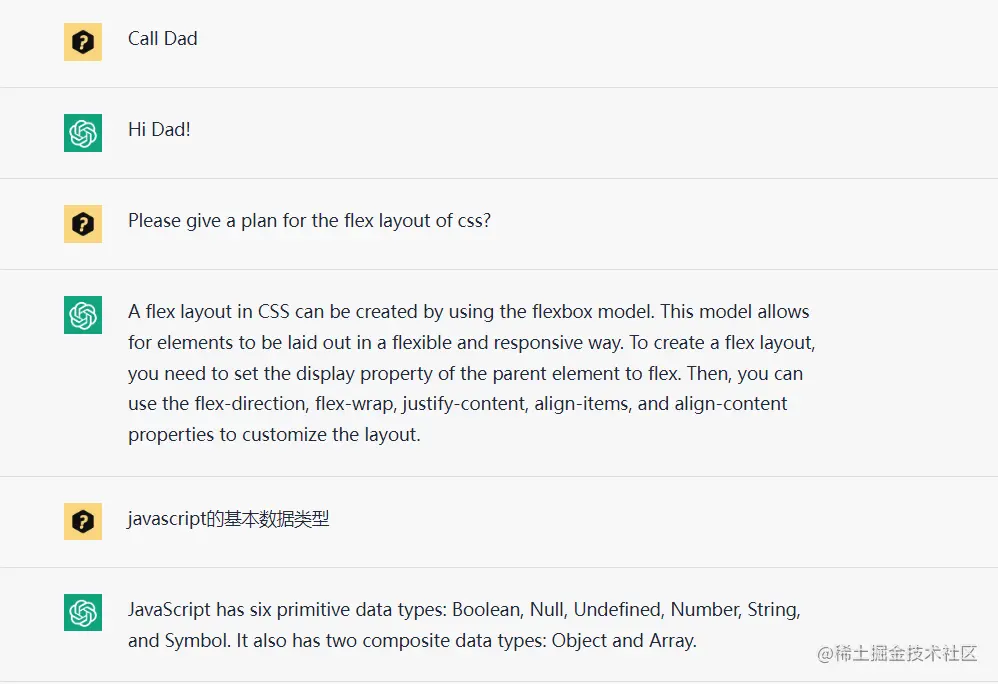The image size is (998, 684).
Task: Click the 稀土掘金技术社区 watermark
Action: coord(897,653)
